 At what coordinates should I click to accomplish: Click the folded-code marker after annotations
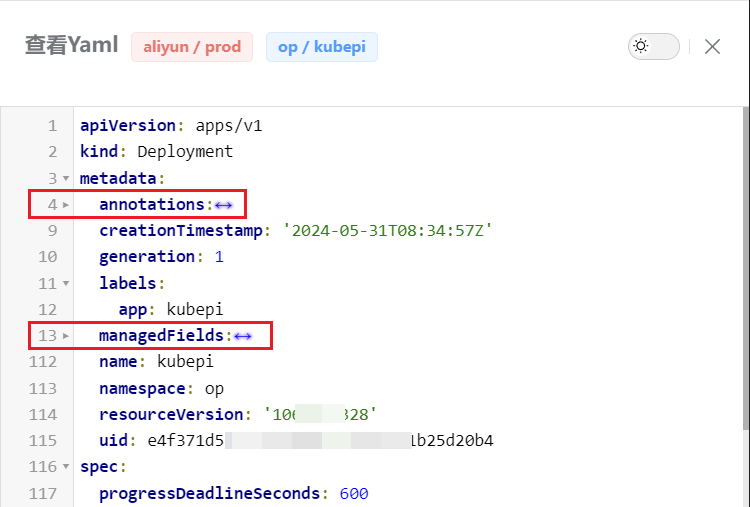[x=224, y=205]
